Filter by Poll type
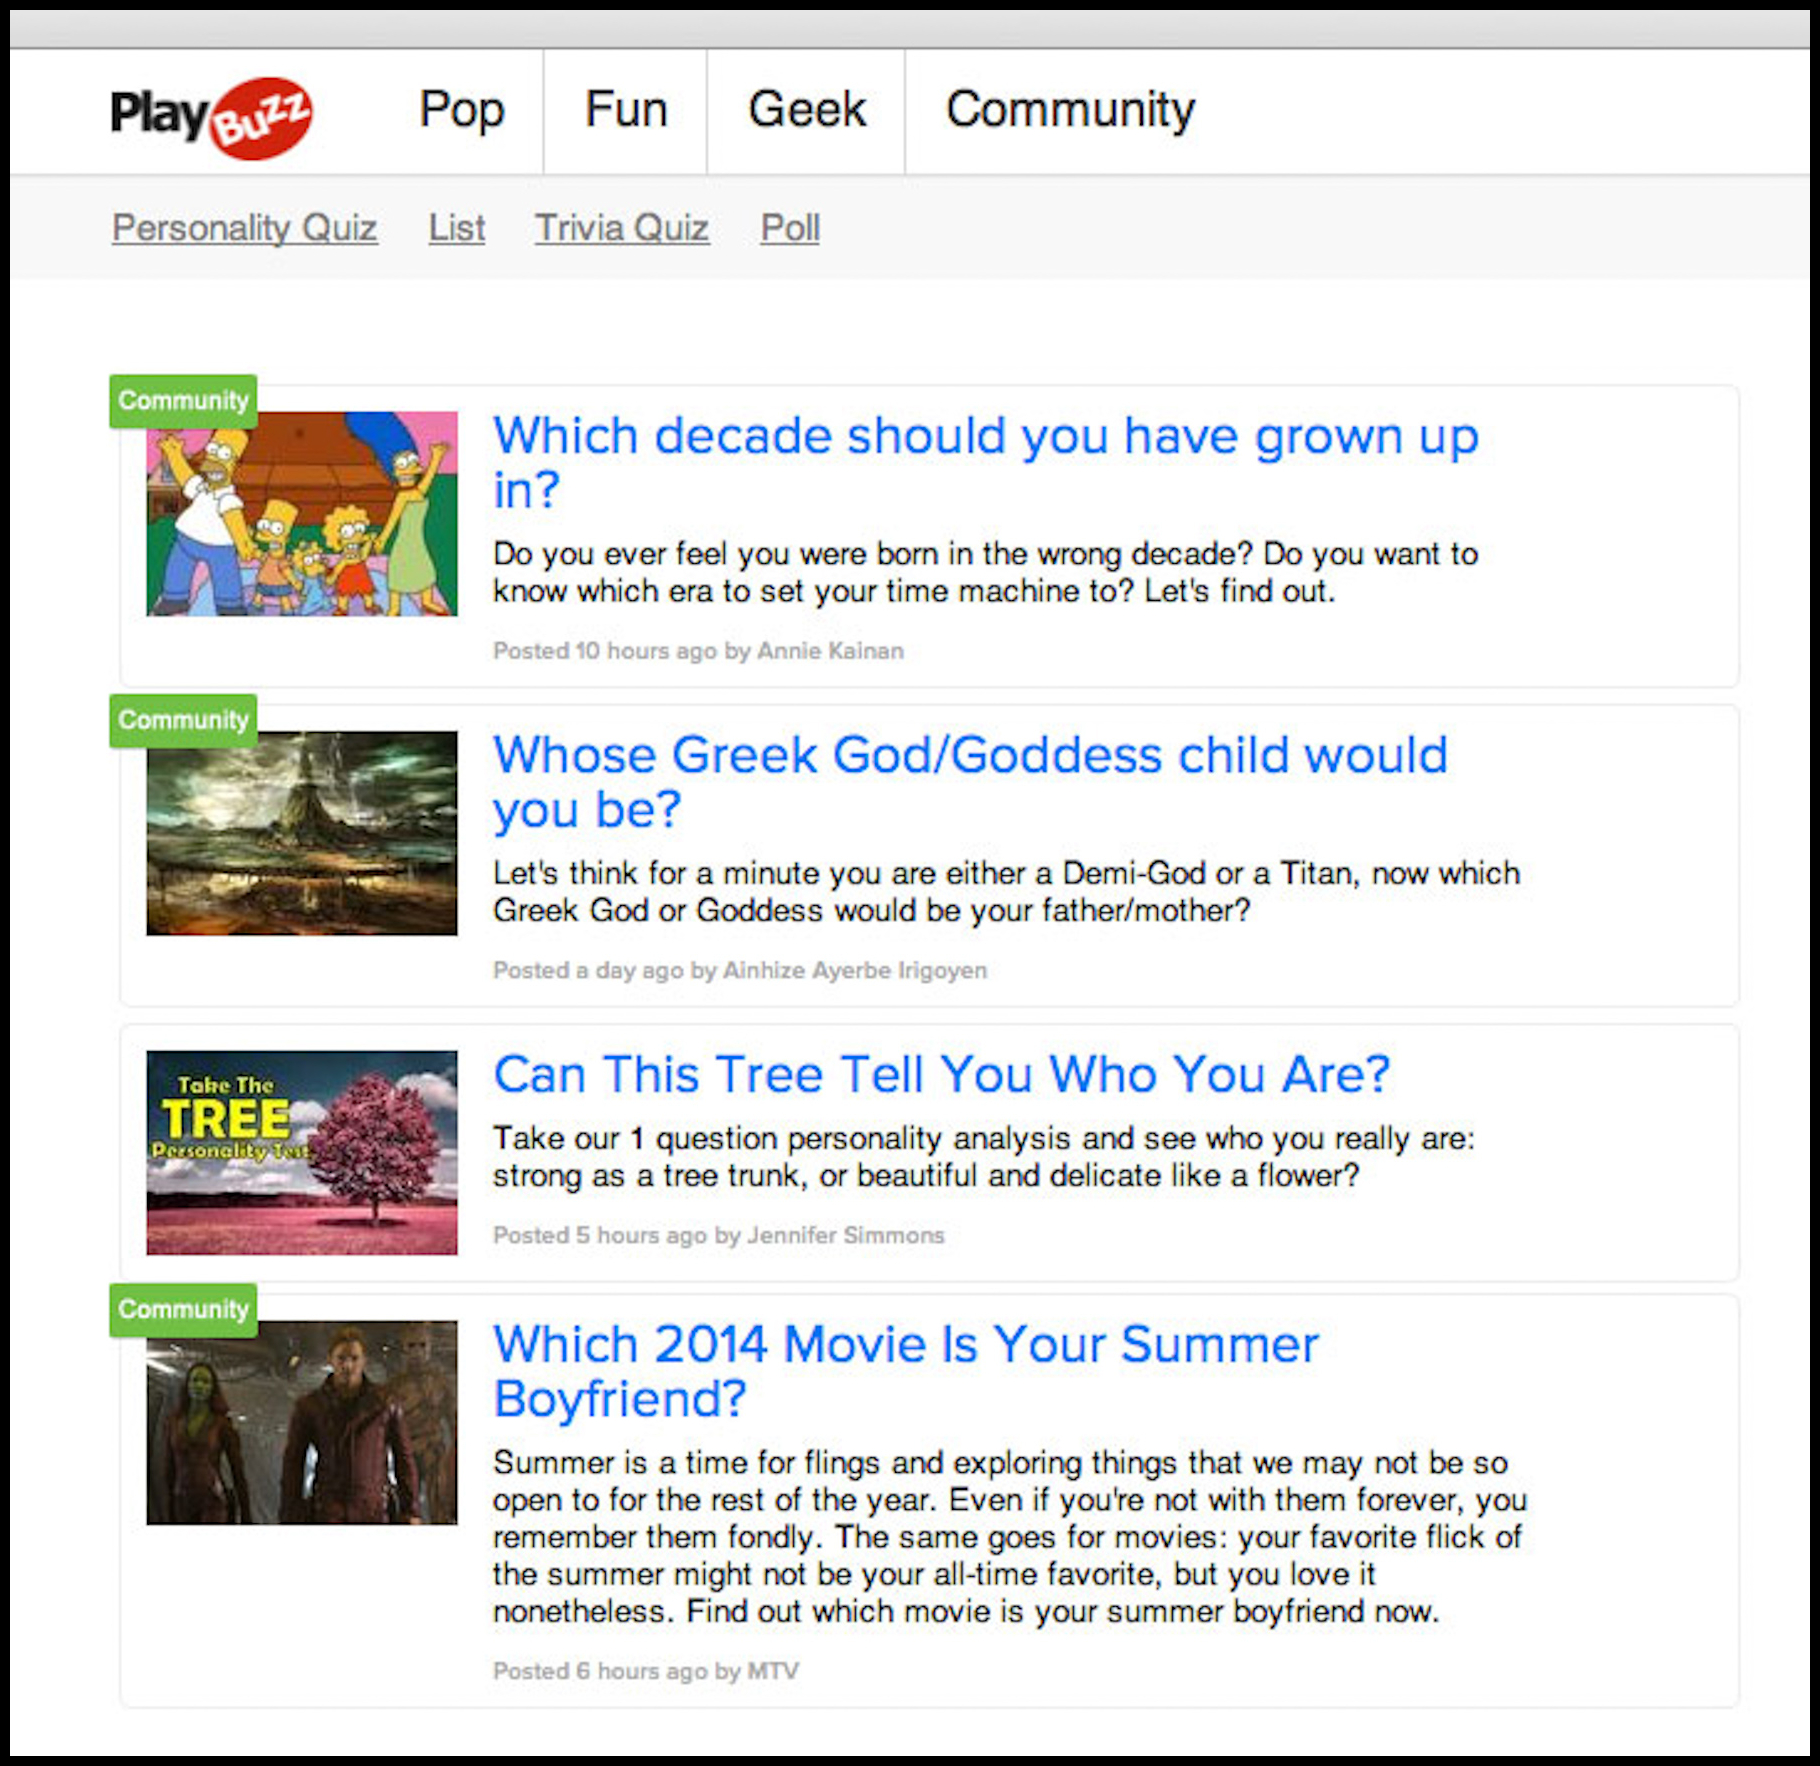The image size is (1820, 1766). 790,228
